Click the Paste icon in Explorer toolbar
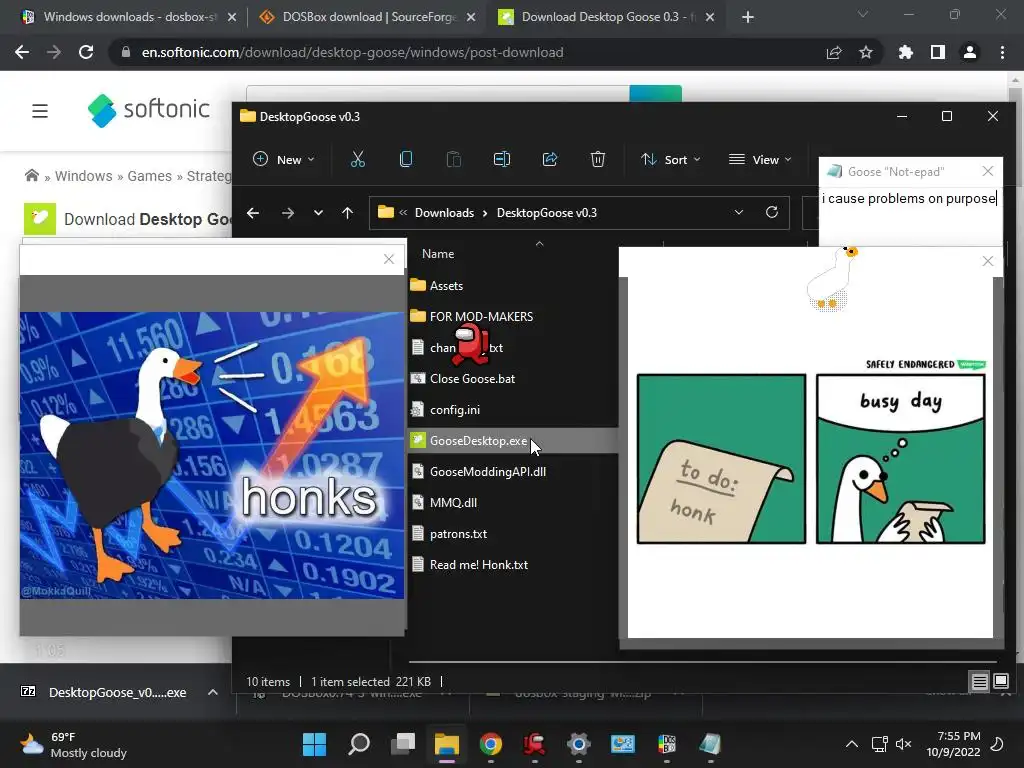The height and width of the screenshot is (768, 1024). pyautogui.click(x=453, y=159)
